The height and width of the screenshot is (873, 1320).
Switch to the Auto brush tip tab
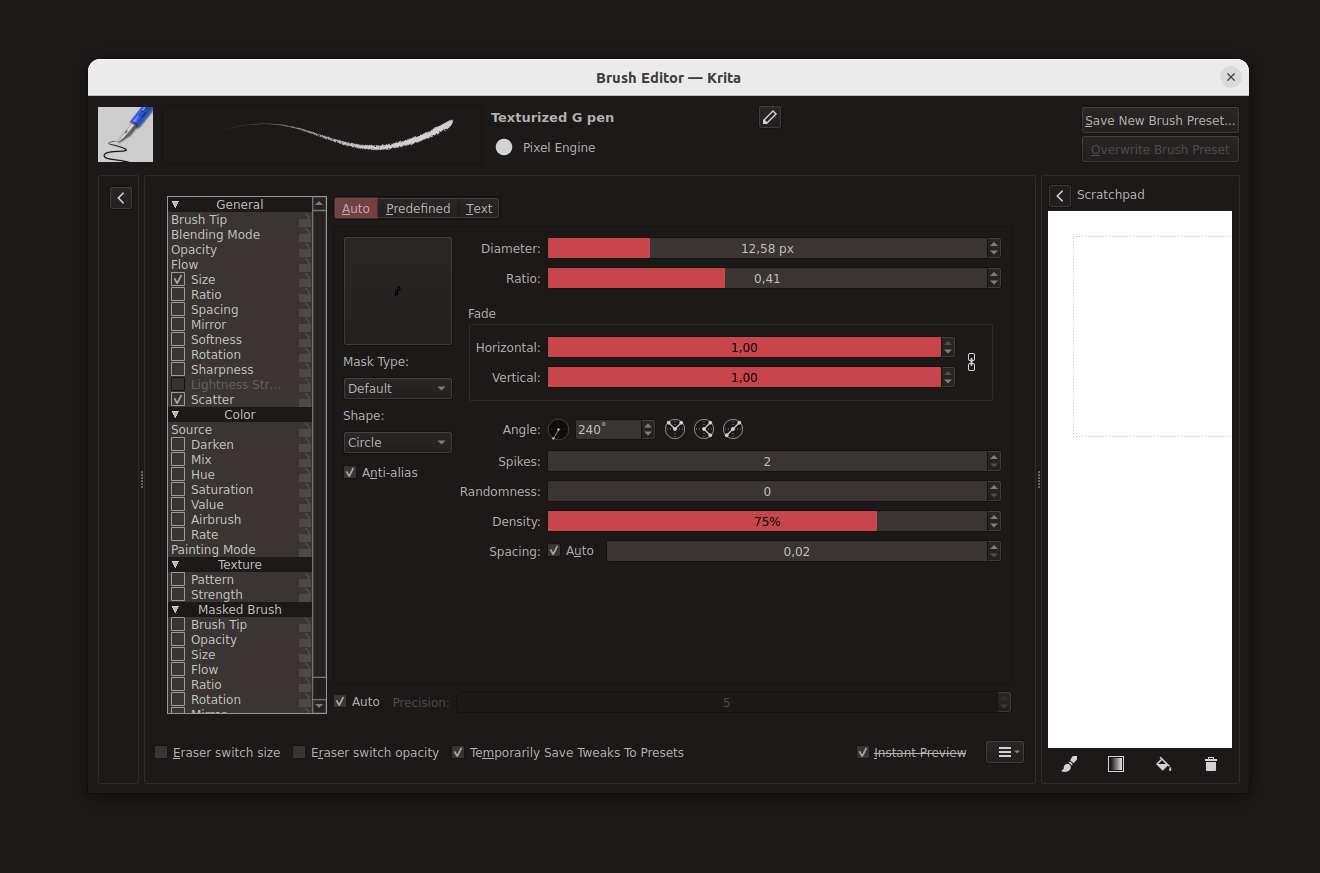356,208
